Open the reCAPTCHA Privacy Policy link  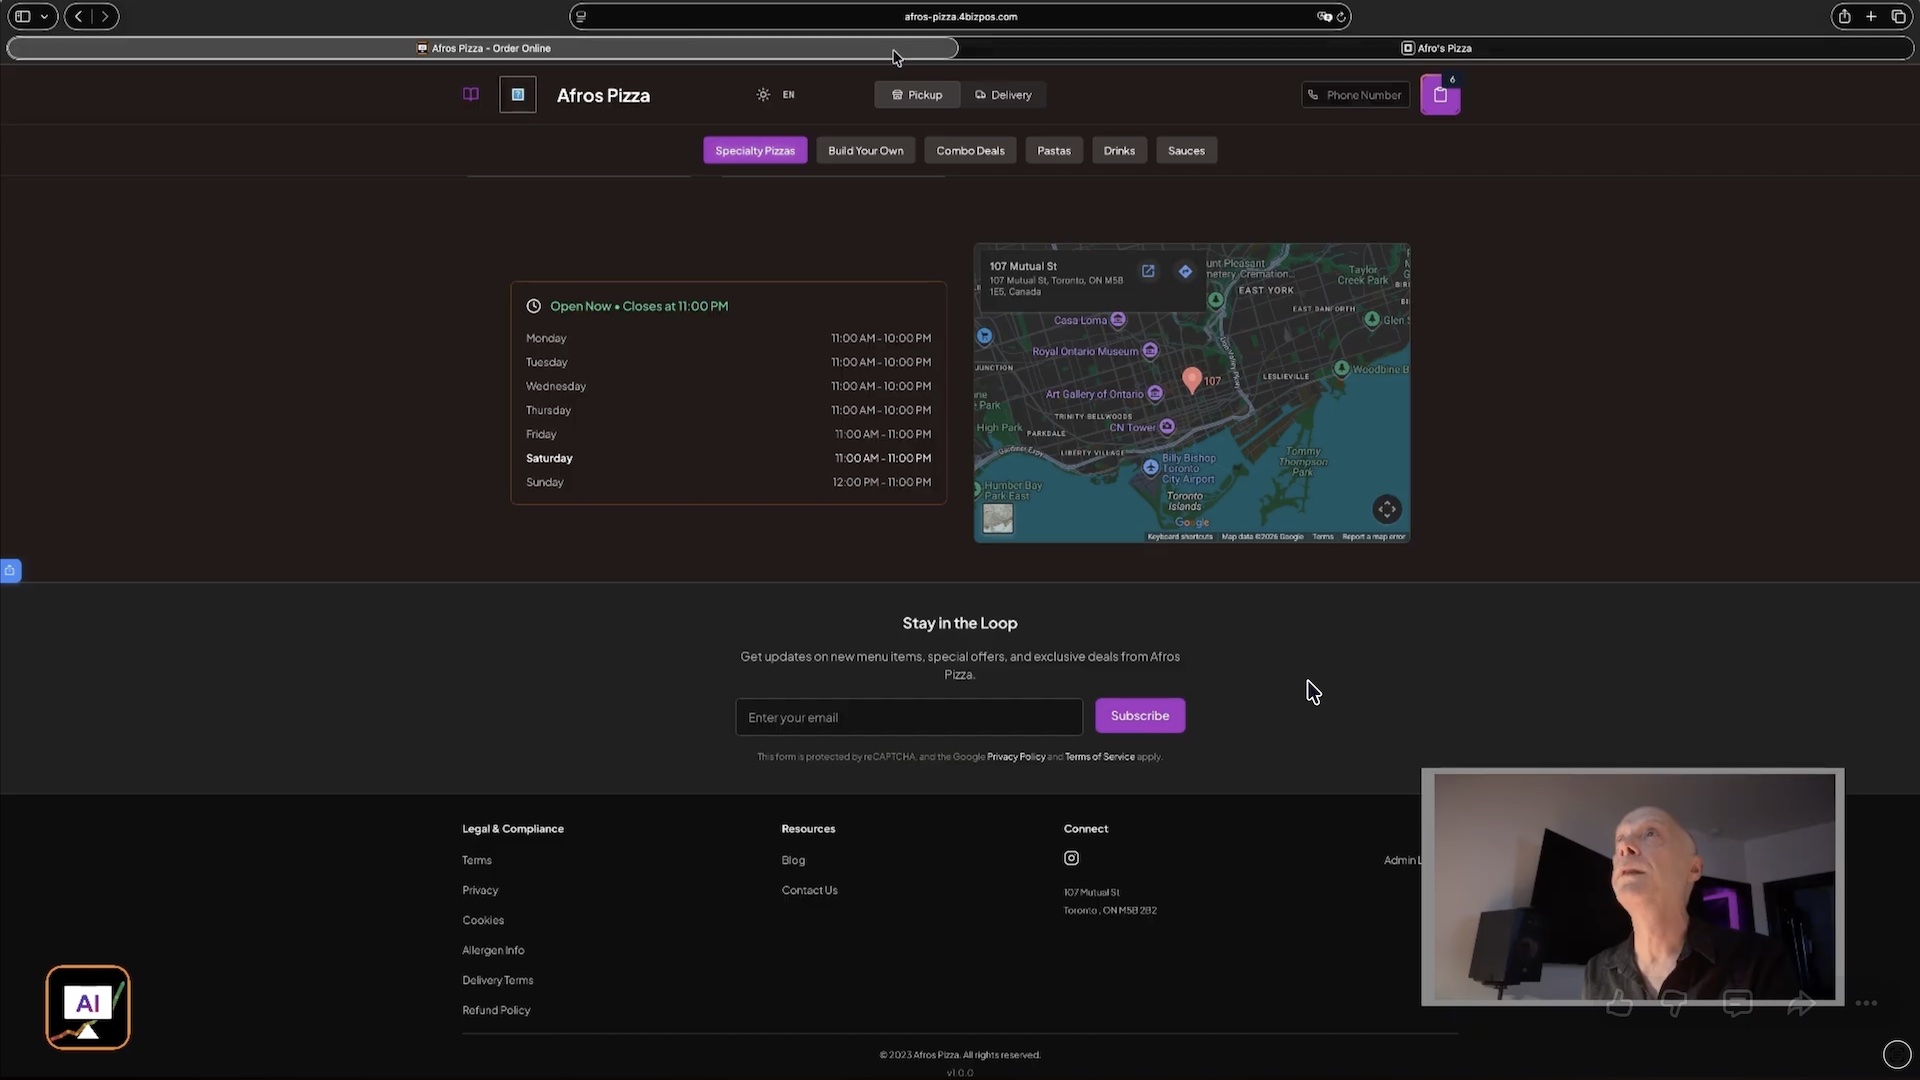(x=1016, y=757)
